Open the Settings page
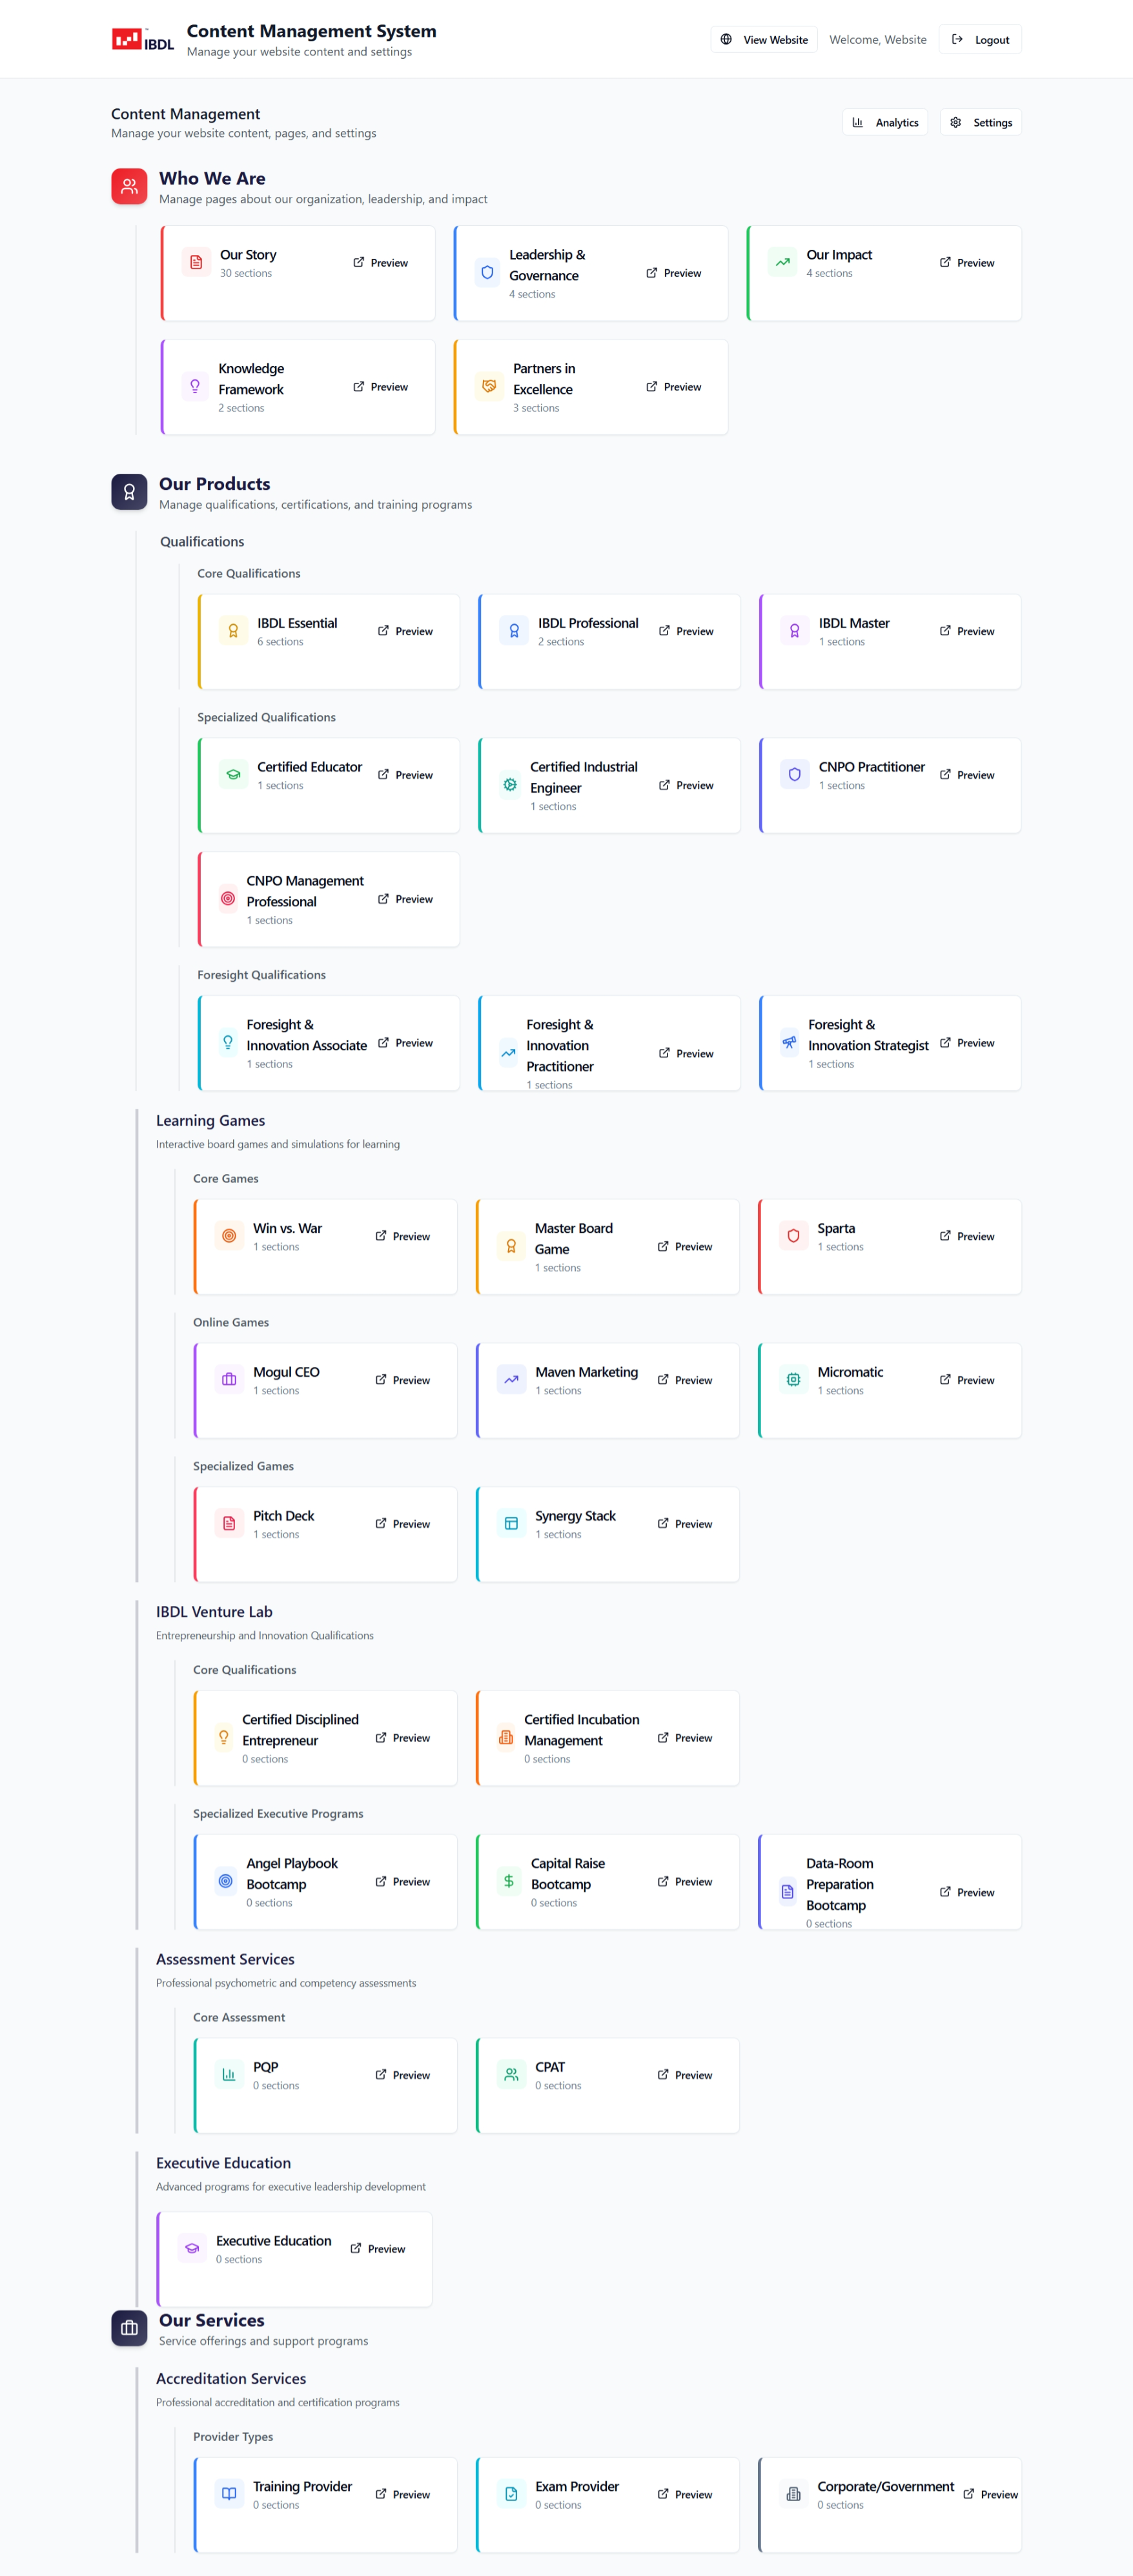The width and height of the screenshot is (1133, 2576). (980, 122)
